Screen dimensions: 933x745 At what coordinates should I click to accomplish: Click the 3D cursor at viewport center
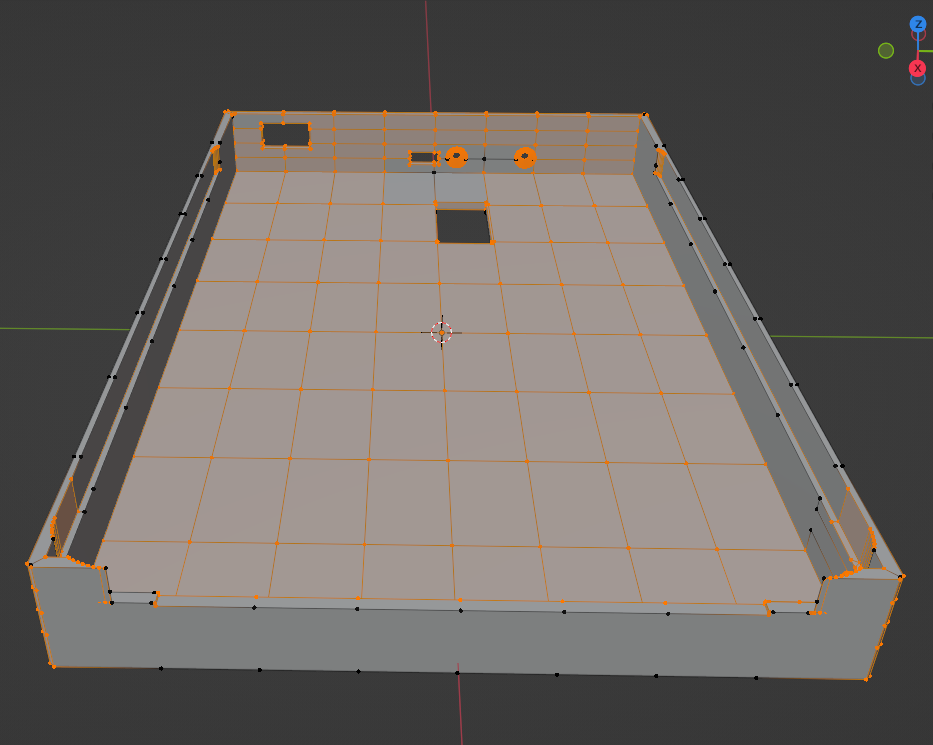442,332
